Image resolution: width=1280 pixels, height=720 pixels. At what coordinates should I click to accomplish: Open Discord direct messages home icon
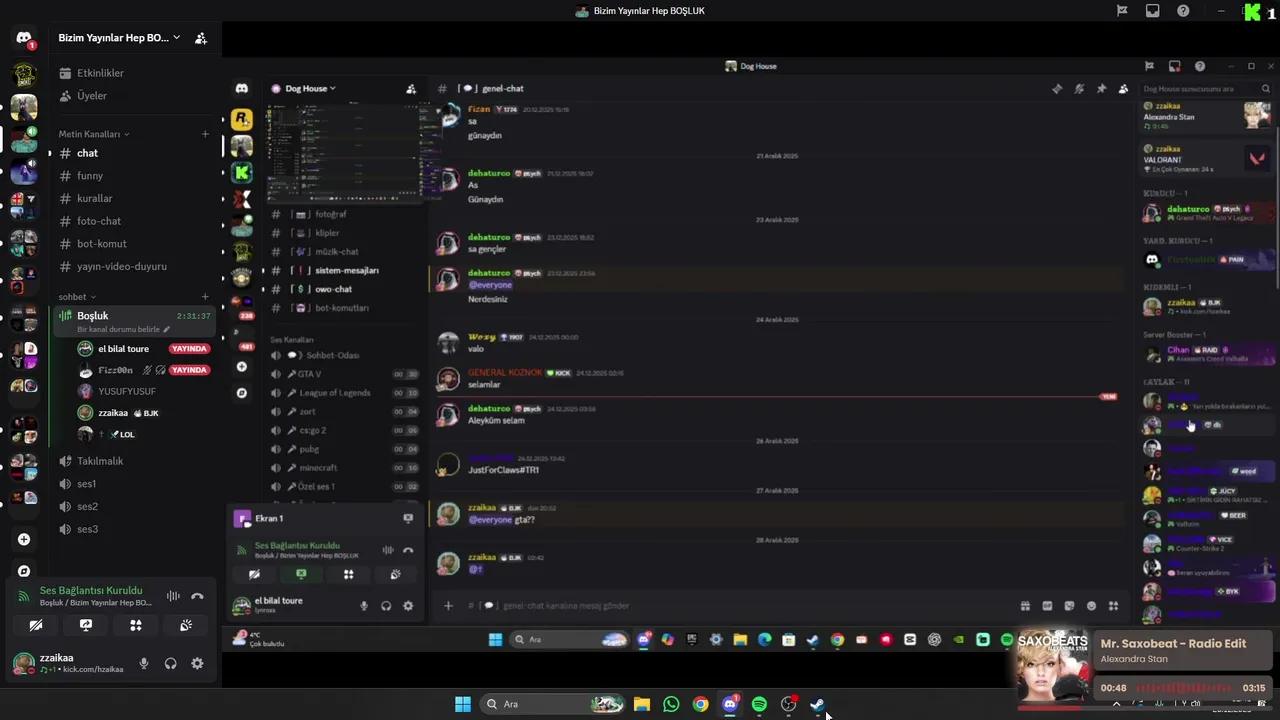[x=24, y=38]
